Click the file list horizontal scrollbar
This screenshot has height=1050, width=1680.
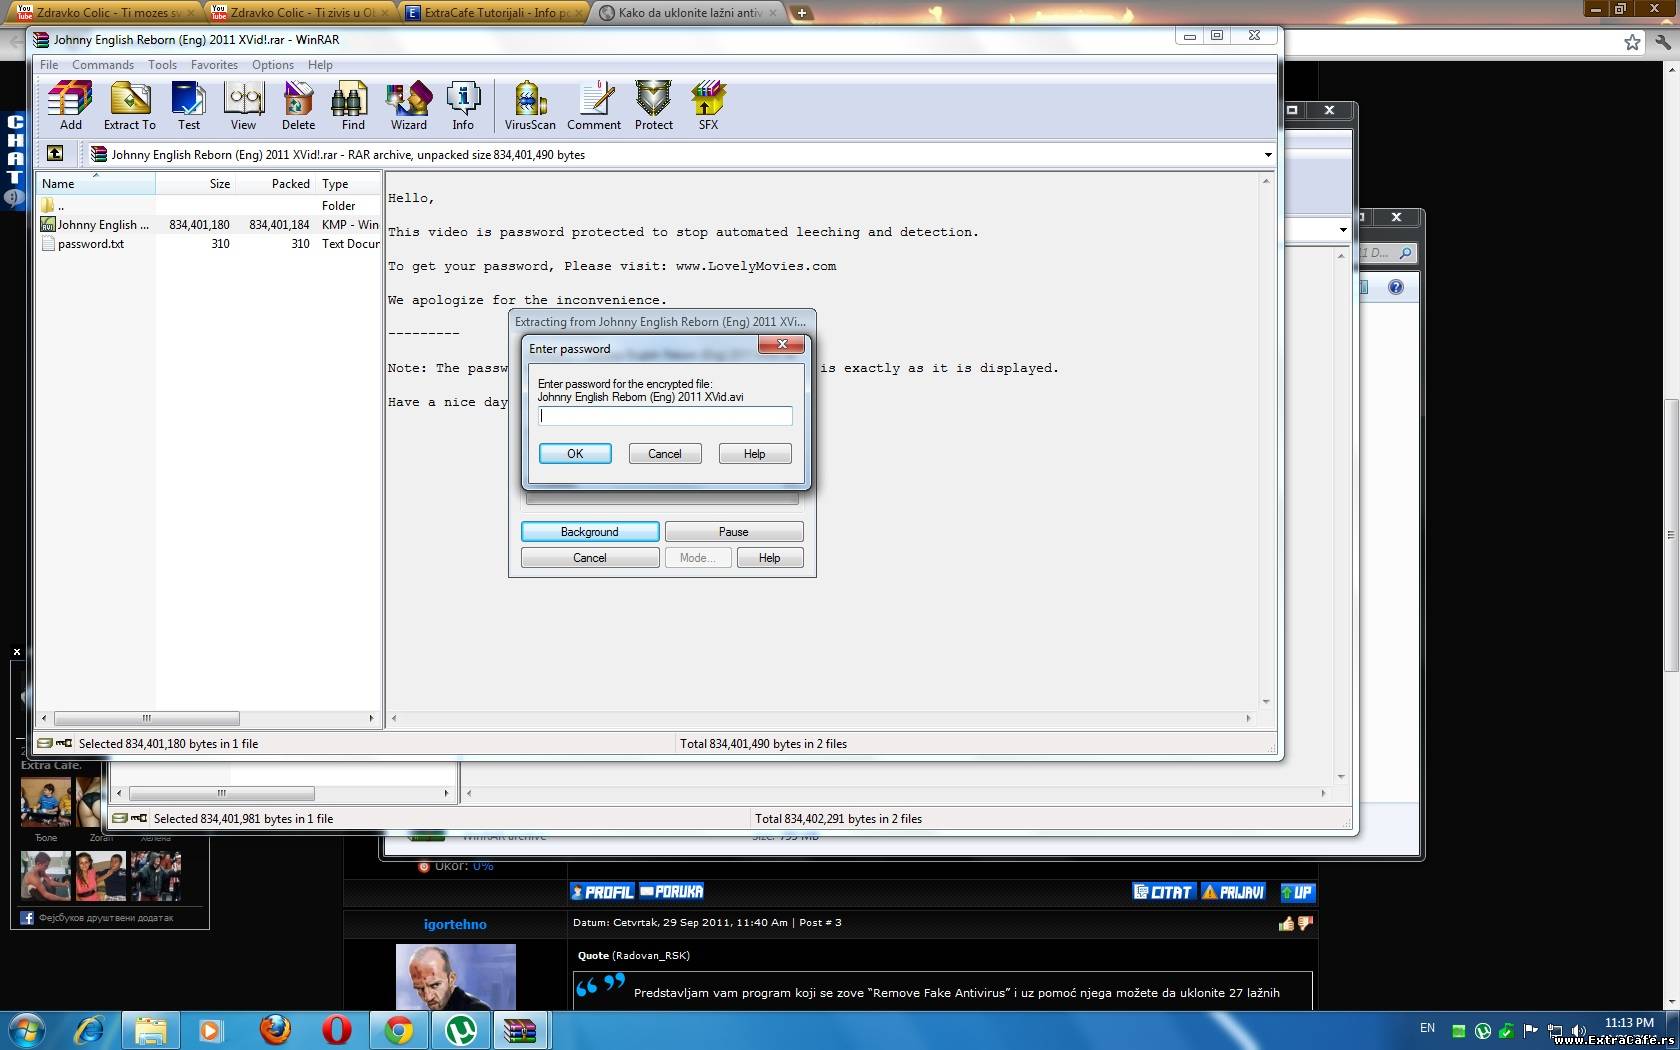point(146,718)
